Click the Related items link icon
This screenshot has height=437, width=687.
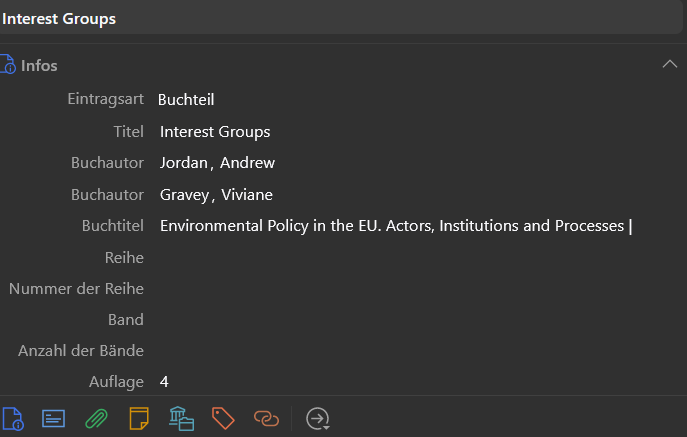[266, 418]
